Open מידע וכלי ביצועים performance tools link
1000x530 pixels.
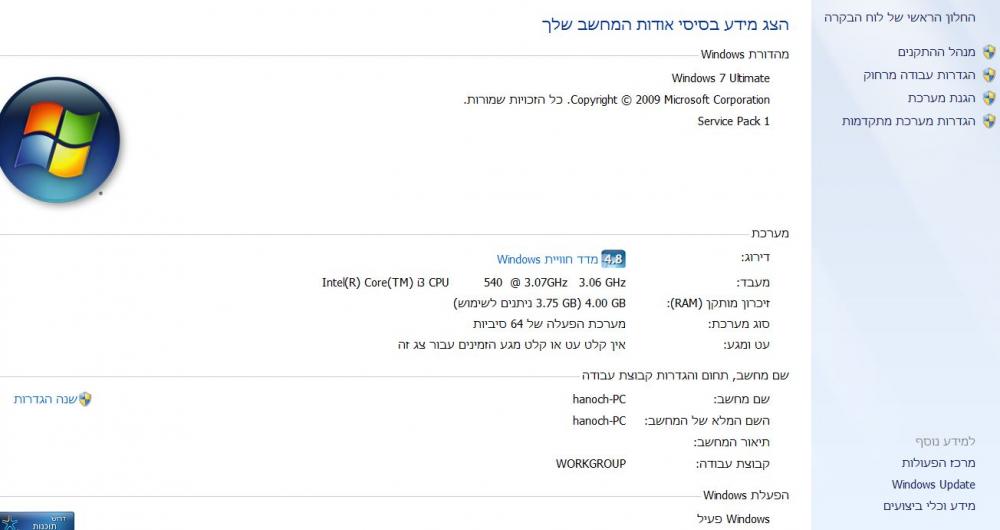pyautogui.click(x=929, y=506)
